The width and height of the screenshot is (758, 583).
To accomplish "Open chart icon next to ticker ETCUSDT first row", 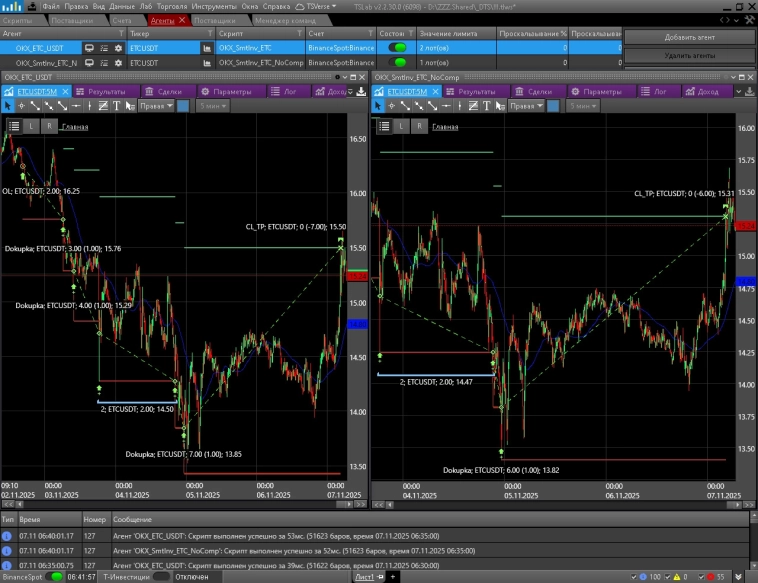I will pyautogui.click(x=208, y=47).
